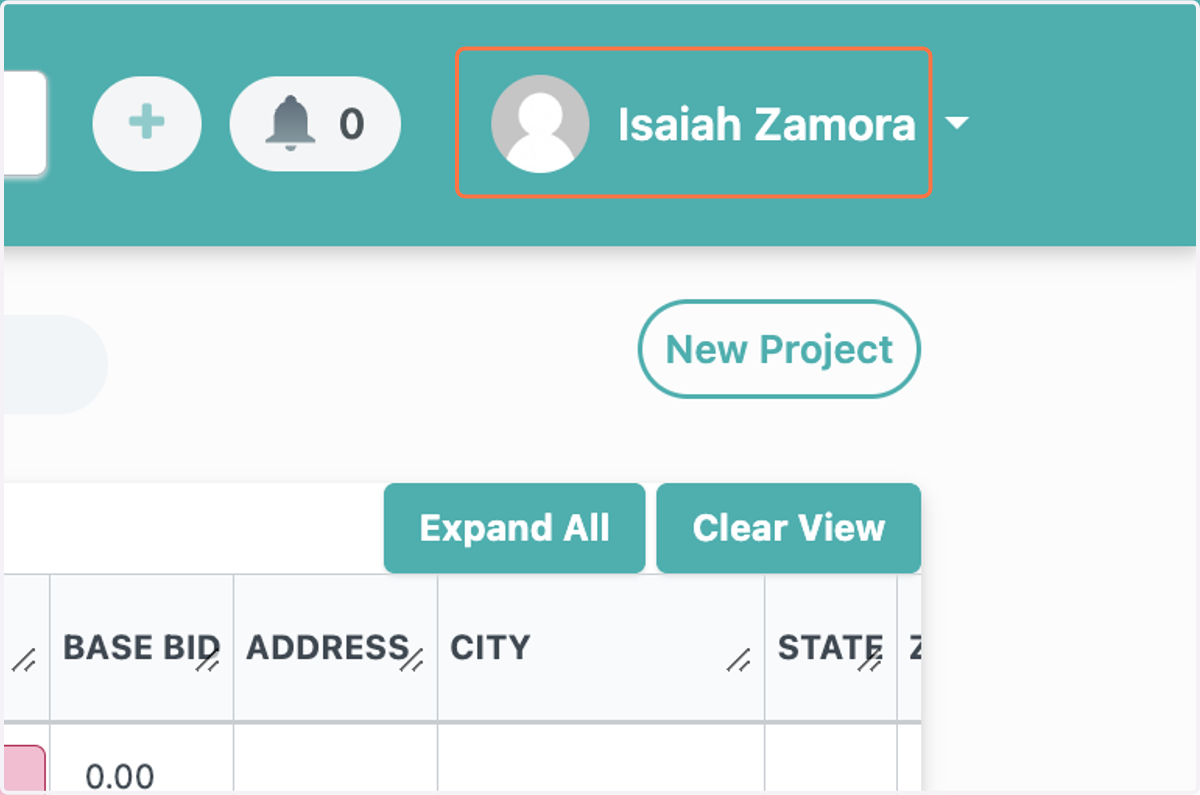Click the ADDRESS column header

(327, 647)
